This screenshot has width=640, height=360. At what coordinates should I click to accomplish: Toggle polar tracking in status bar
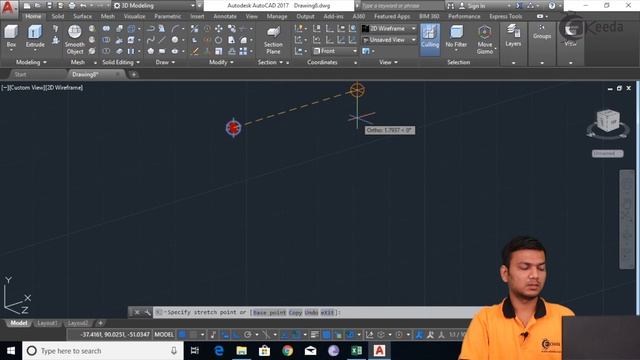pos(247,334)
